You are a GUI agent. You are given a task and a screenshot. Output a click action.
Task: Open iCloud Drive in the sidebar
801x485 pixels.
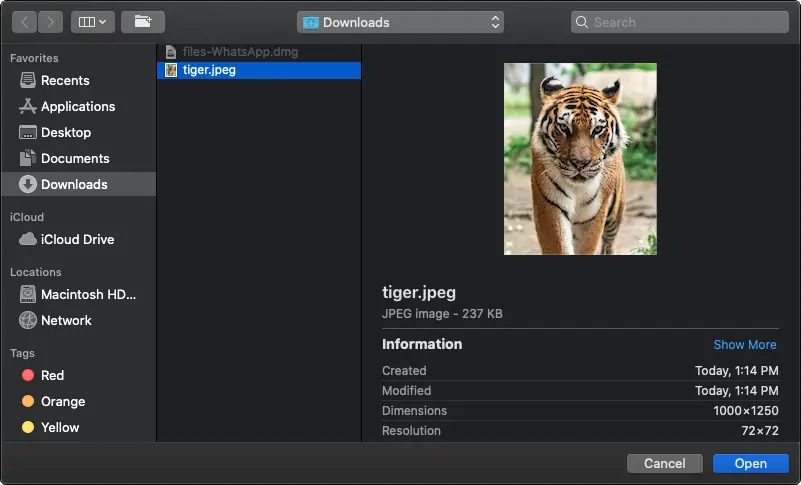[78, 239]
